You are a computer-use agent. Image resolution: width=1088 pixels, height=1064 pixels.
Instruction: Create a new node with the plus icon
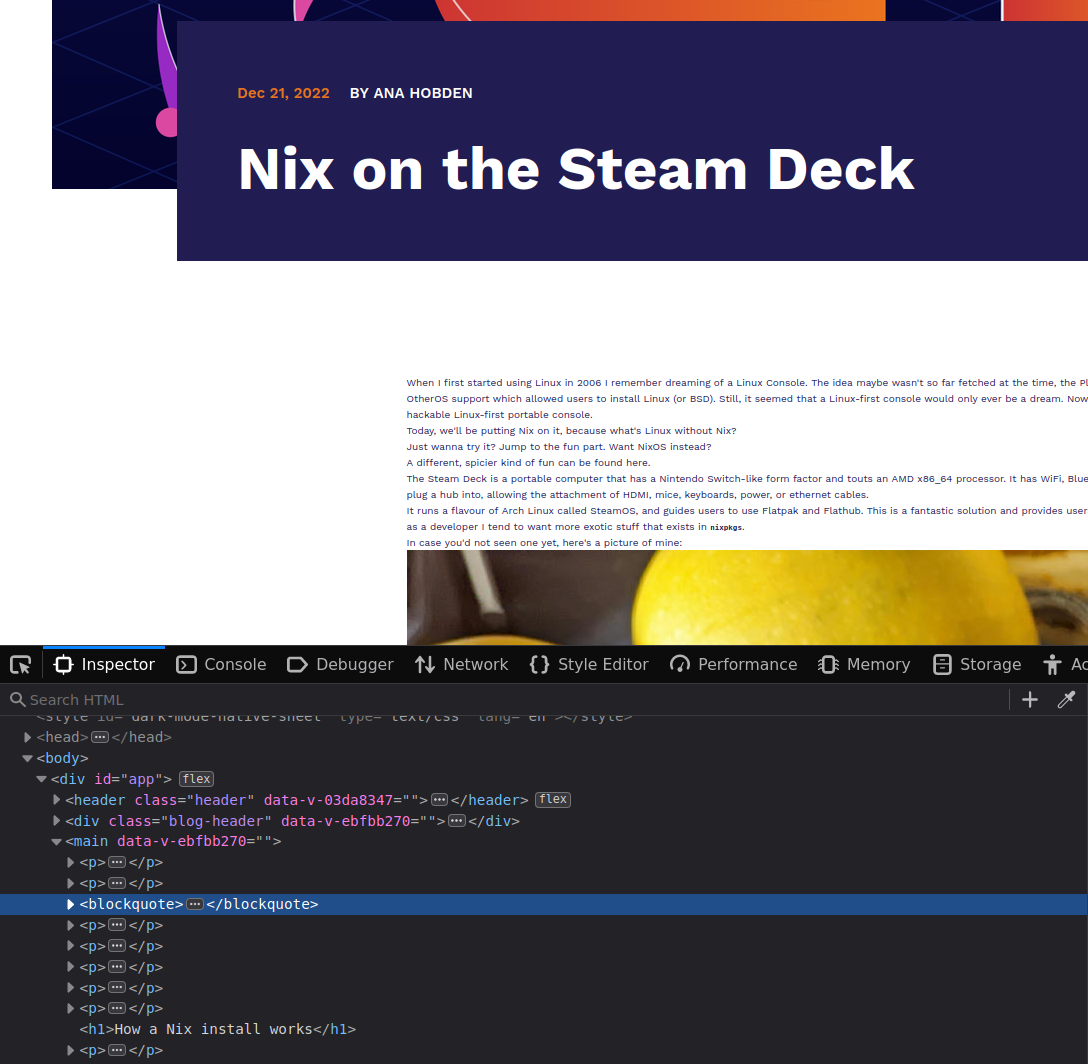pos(1029,699)
